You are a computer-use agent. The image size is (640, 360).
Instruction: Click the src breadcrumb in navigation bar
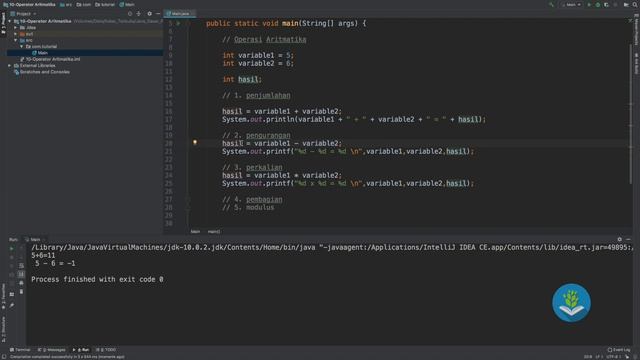tap(66, 4)
